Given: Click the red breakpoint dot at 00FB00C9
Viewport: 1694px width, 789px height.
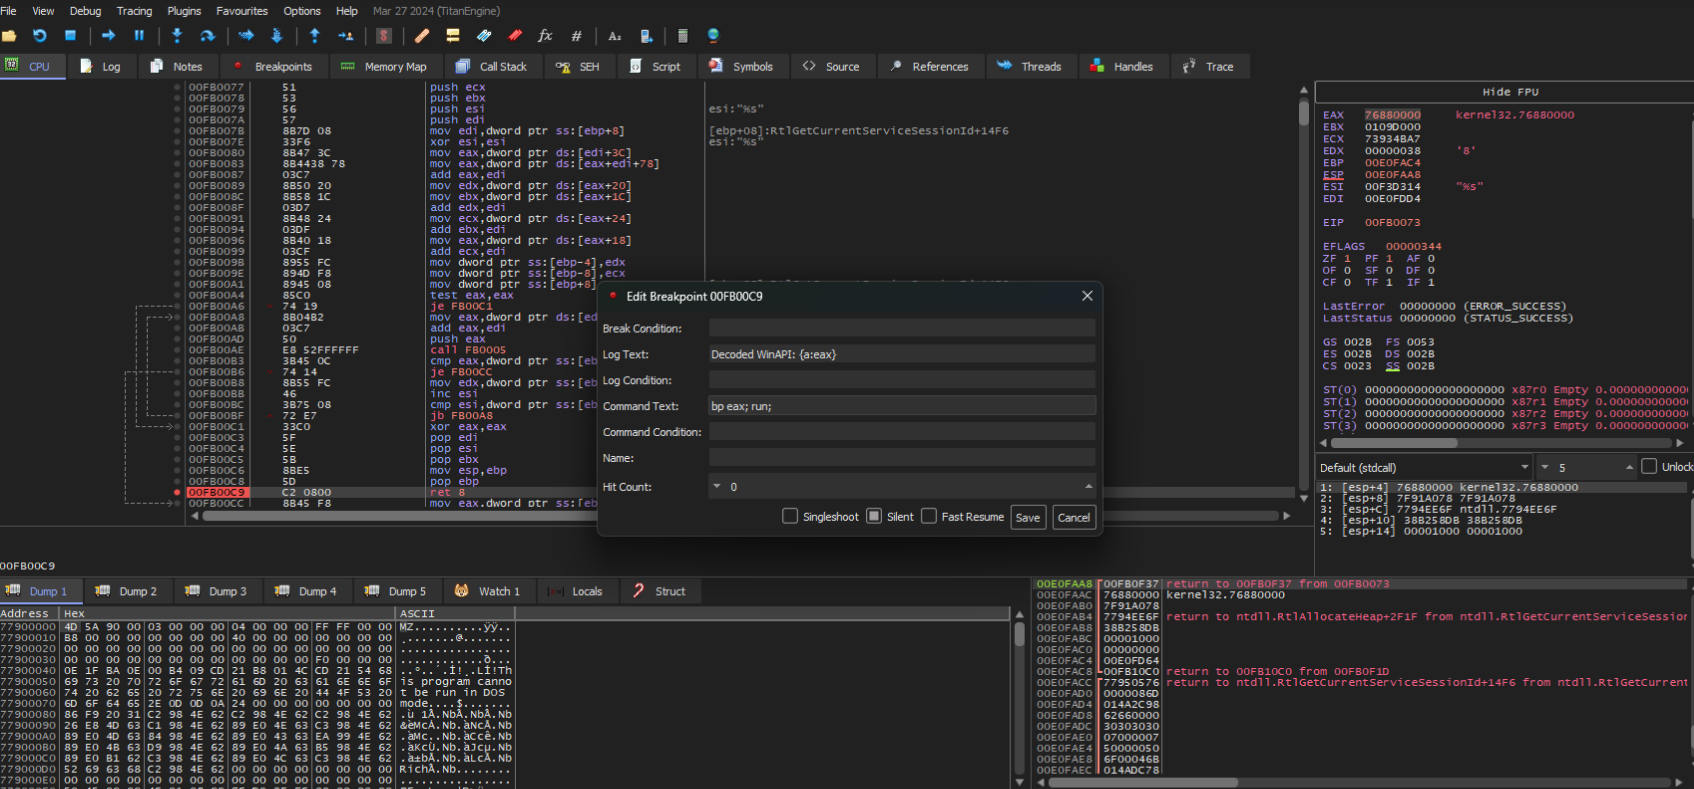Looking at the screenshot, I should click(x=177, y=492).
